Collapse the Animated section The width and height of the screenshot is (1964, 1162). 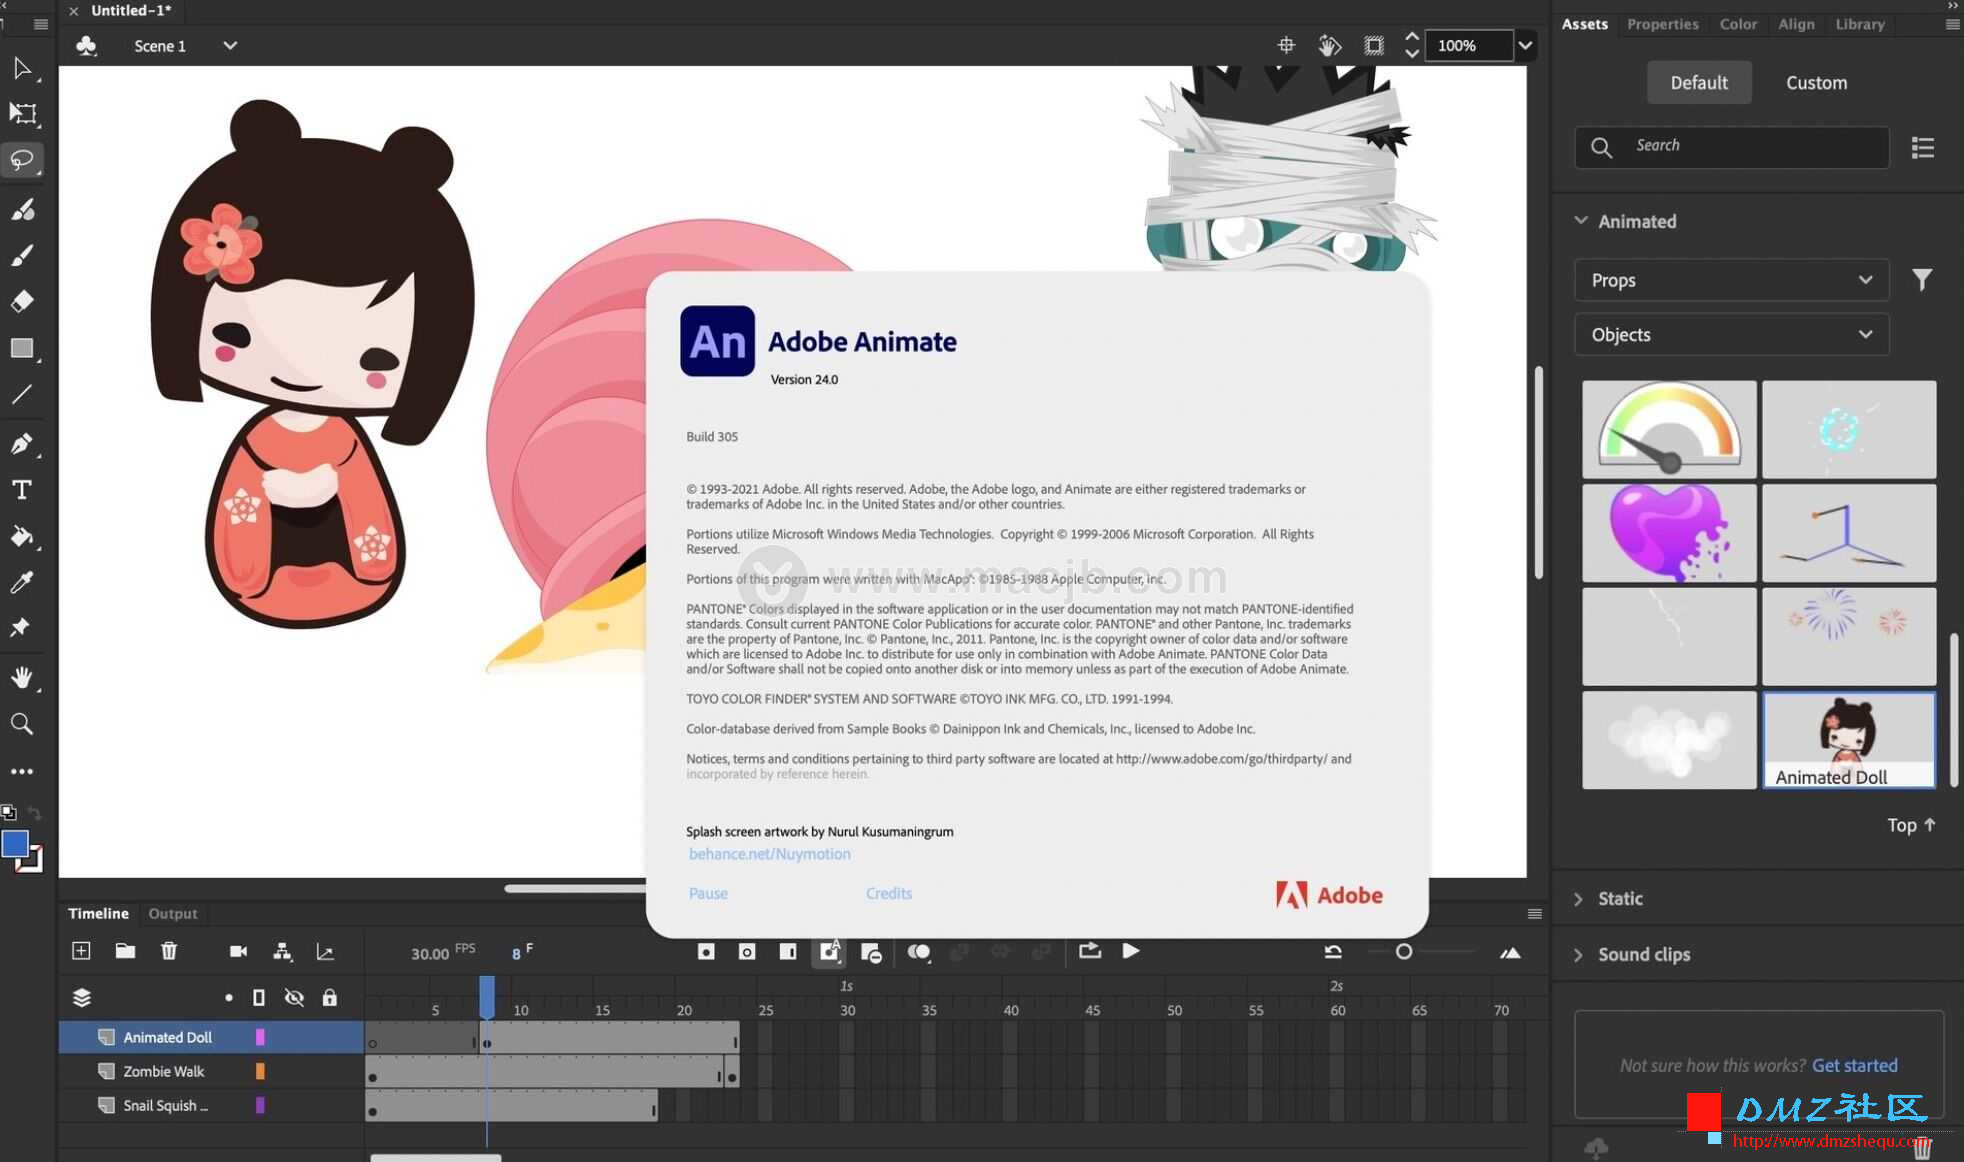[1581, 221]
